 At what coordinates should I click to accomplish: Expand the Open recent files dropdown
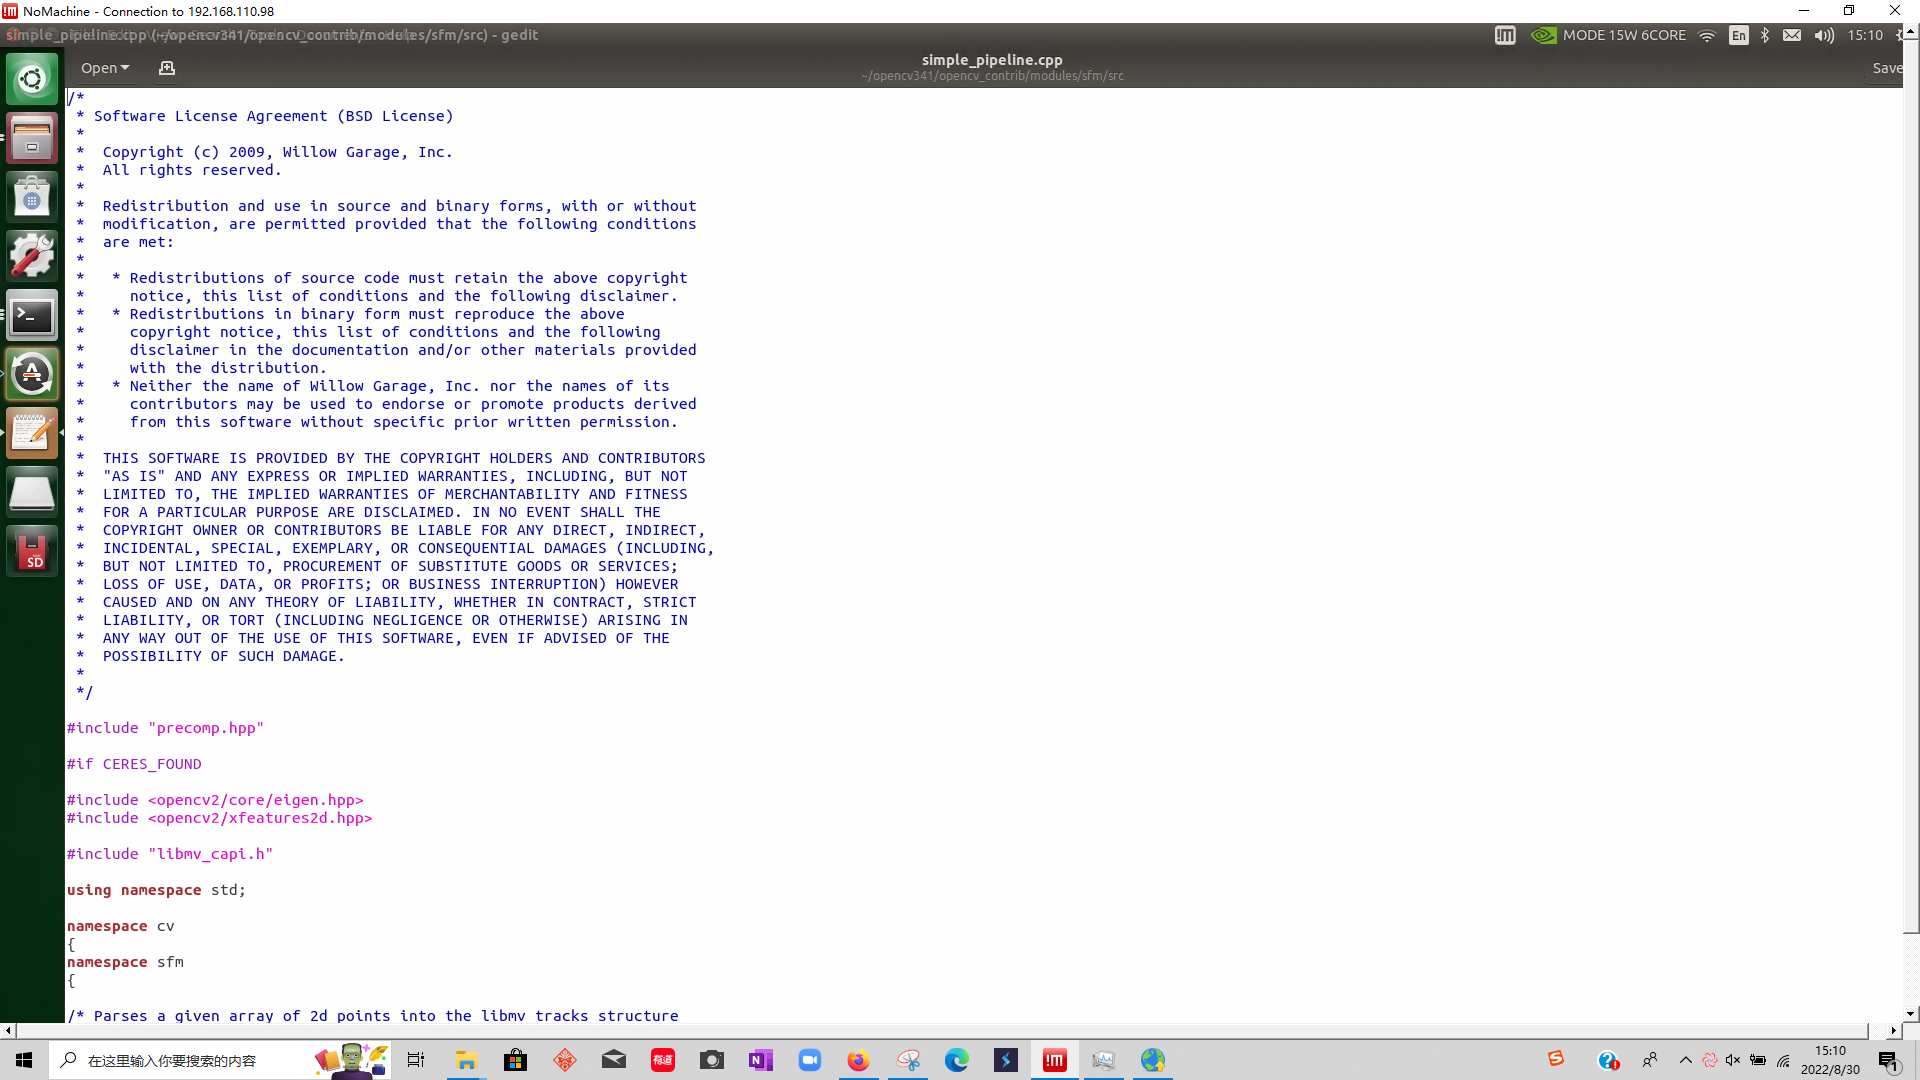point(105,68)
